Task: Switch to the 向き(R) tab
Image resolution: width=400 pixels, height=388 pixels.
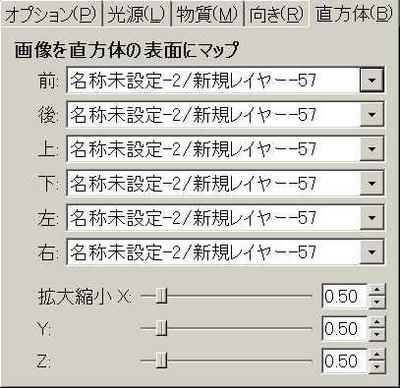Action: [276, 15]
